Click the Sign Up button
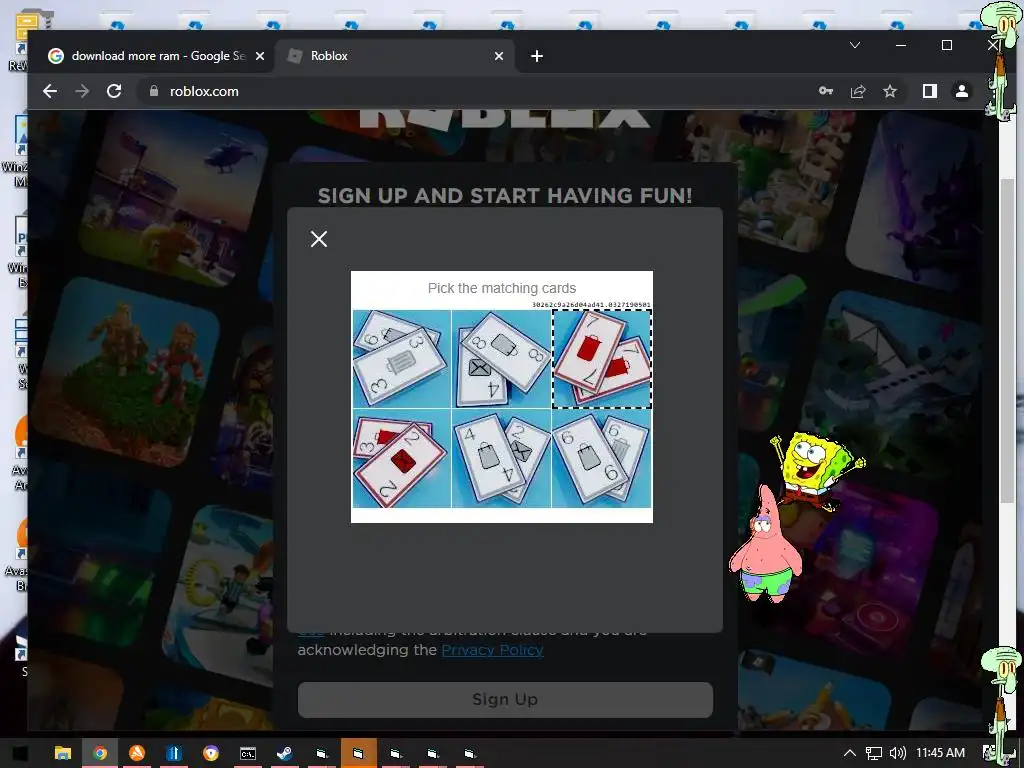 click(505, 699)
